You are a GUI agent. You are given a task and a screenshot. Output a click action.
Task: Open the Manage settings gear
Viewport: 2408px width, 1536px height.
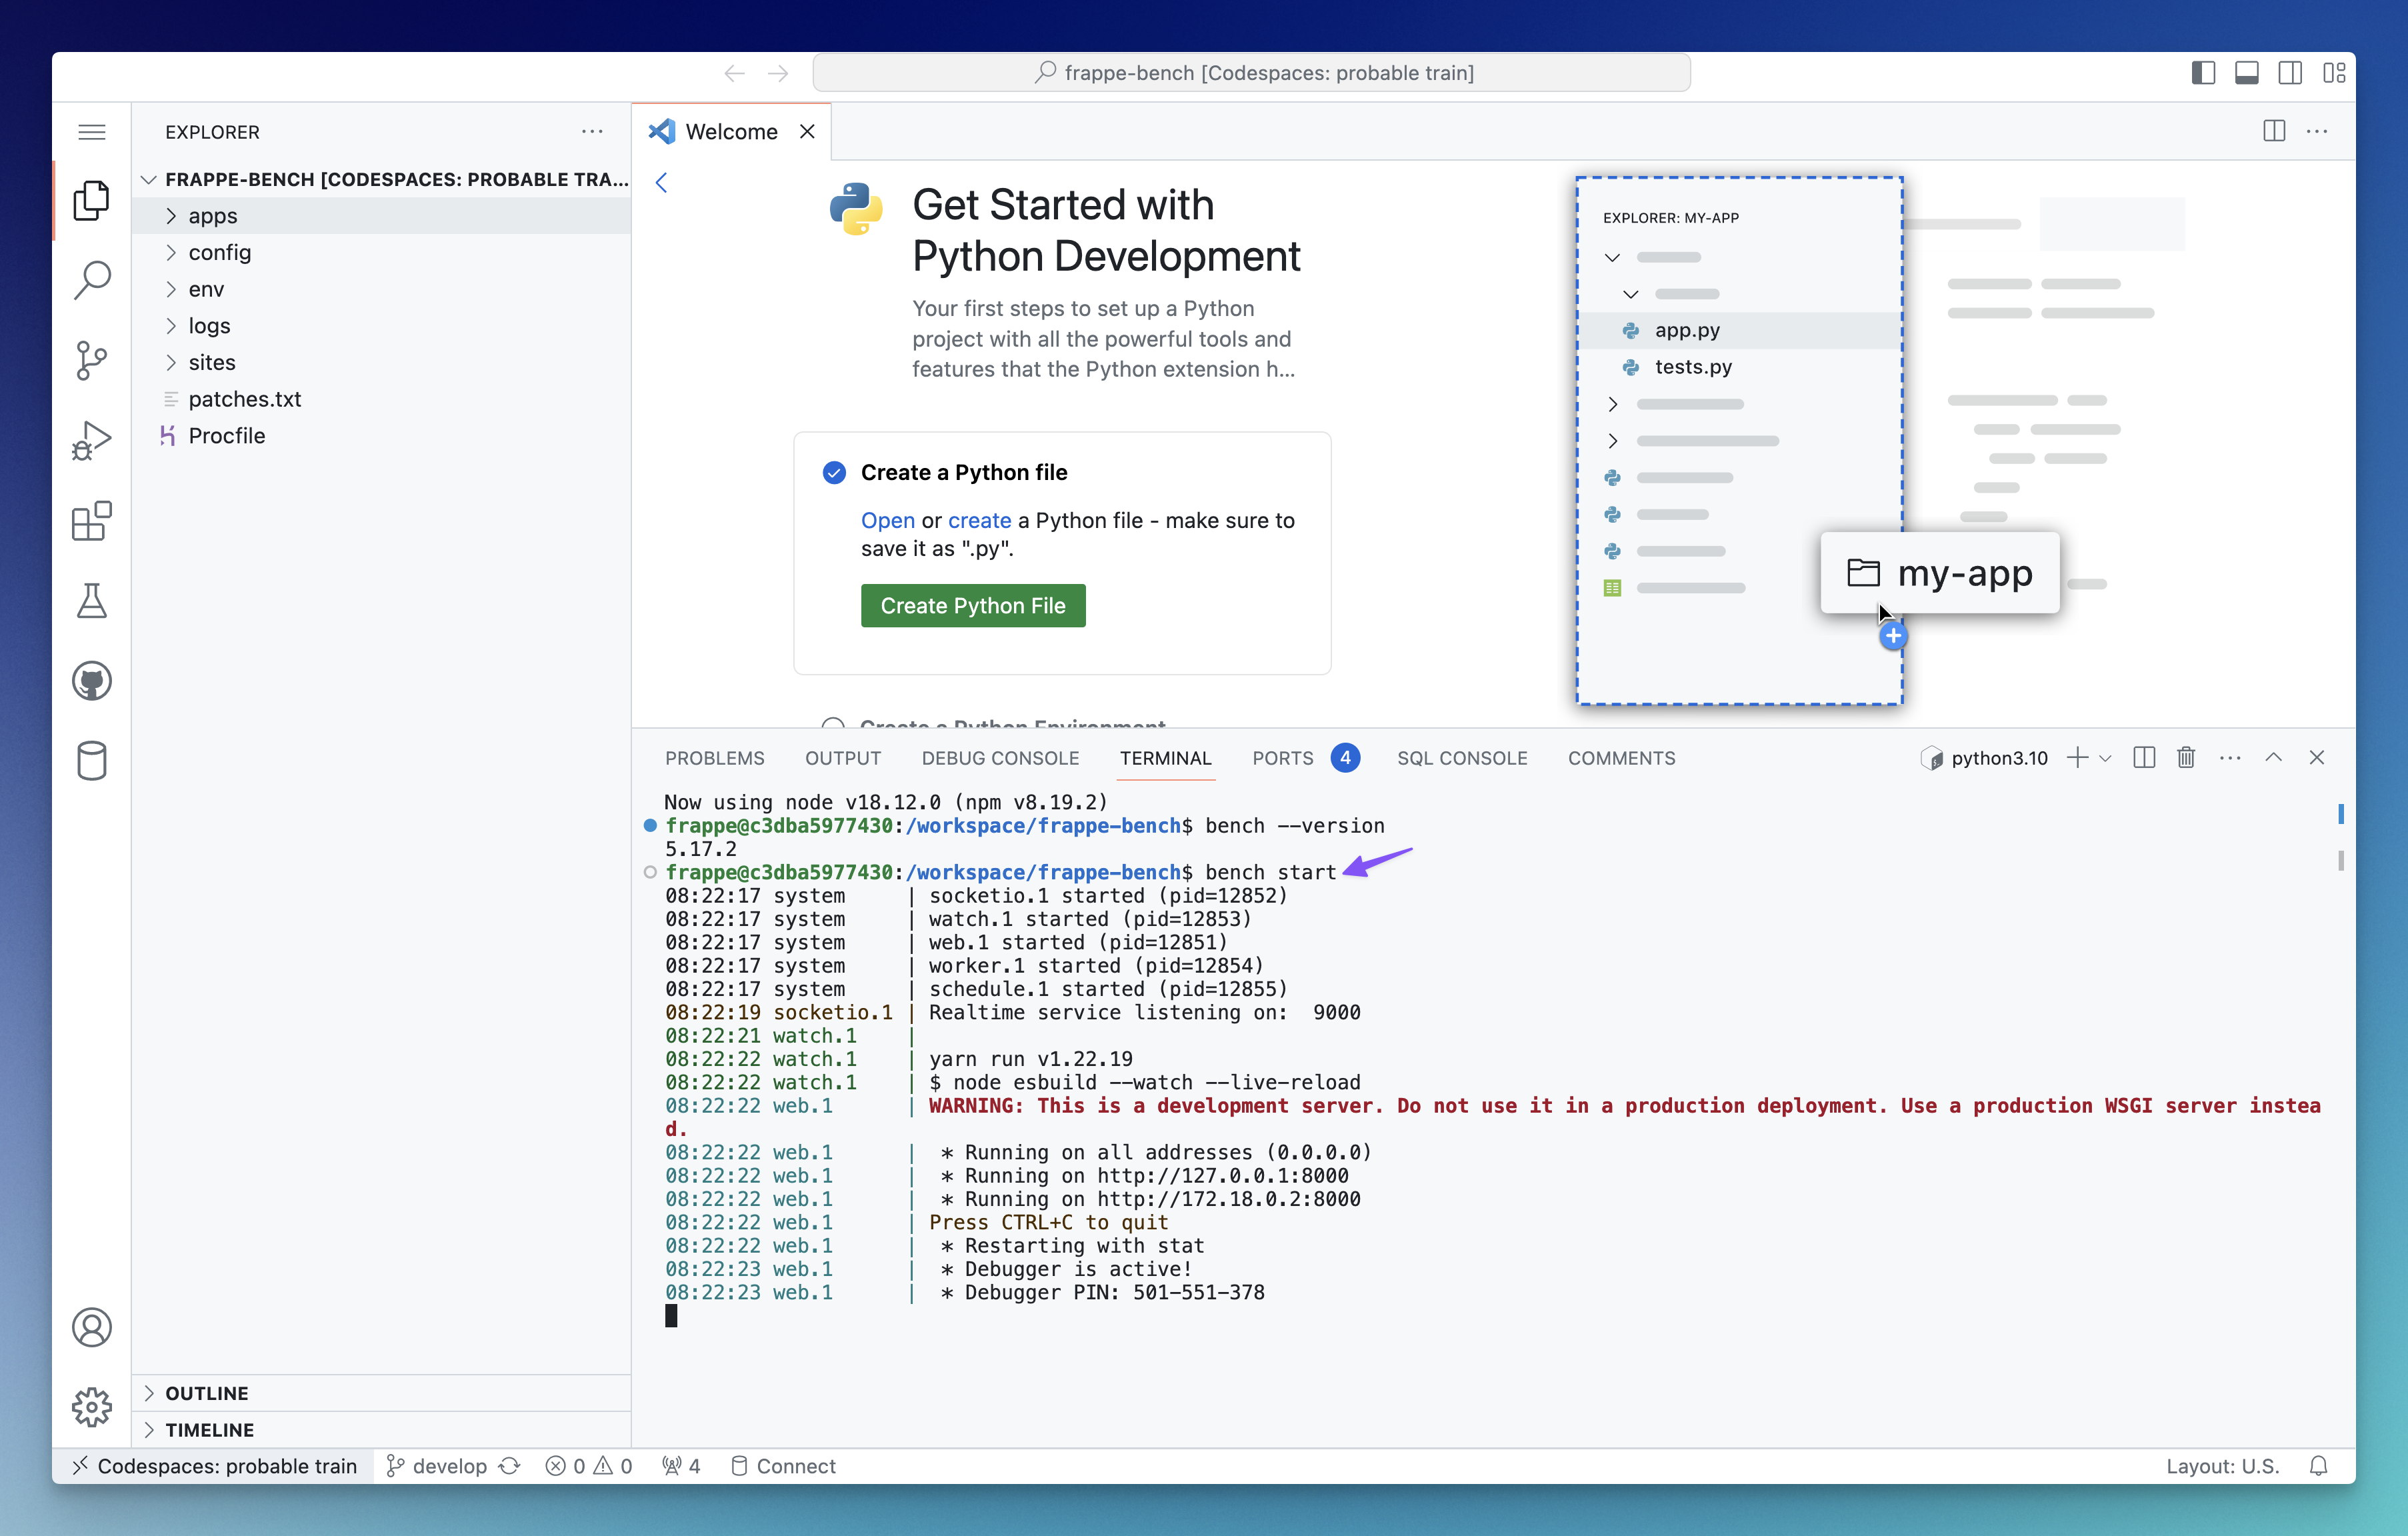pyautogui.click(x=92, y=1406)
